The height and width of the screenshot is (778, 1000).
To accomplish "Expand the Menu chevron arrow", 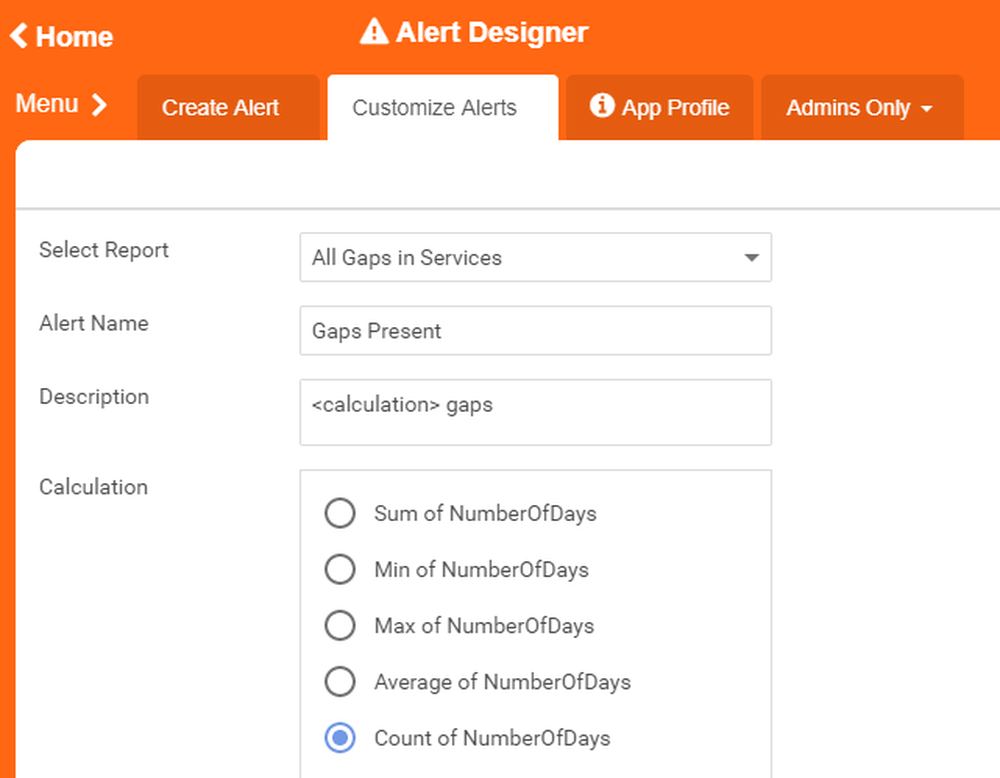I will (x=99, y=105).
